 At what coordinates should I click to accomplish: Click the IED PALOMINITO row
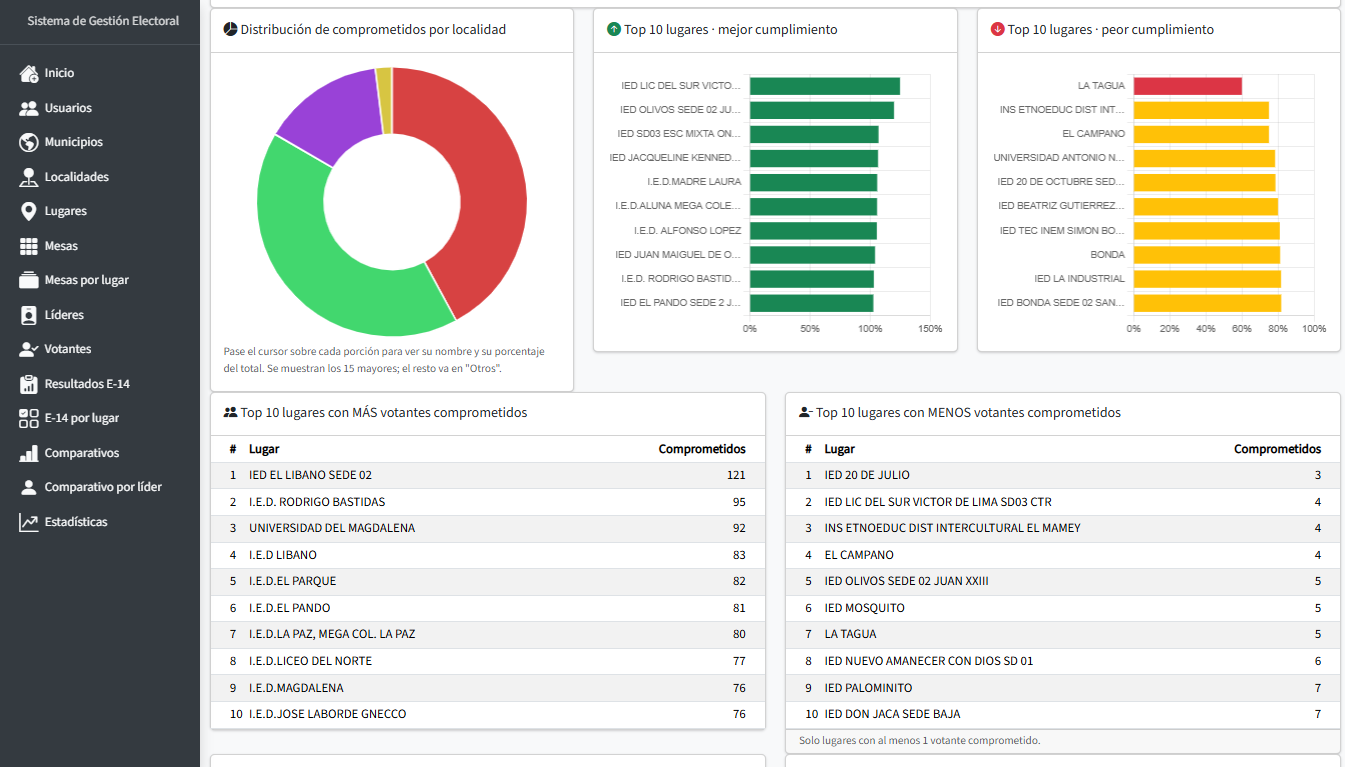pos(1063,688)
